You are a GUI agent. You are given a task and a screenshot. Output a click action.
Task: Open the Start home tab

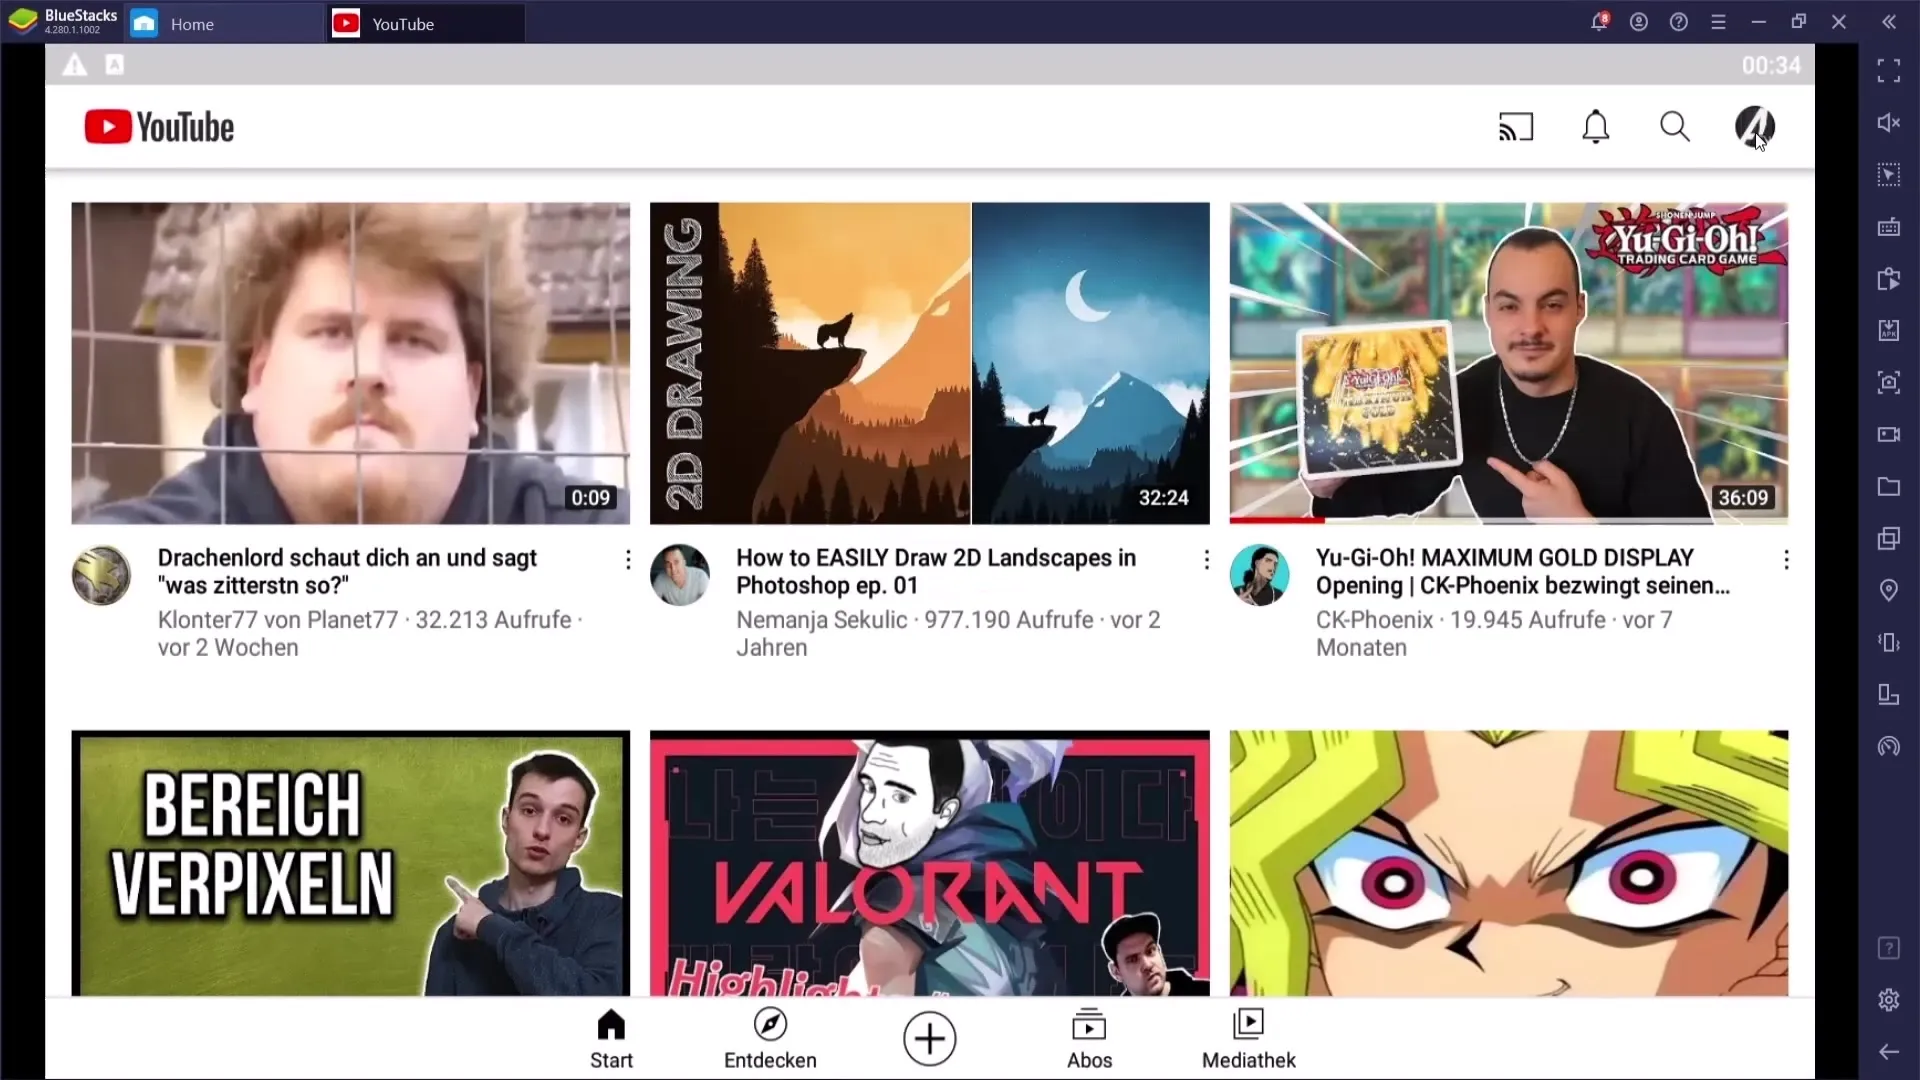(611, 1039)
